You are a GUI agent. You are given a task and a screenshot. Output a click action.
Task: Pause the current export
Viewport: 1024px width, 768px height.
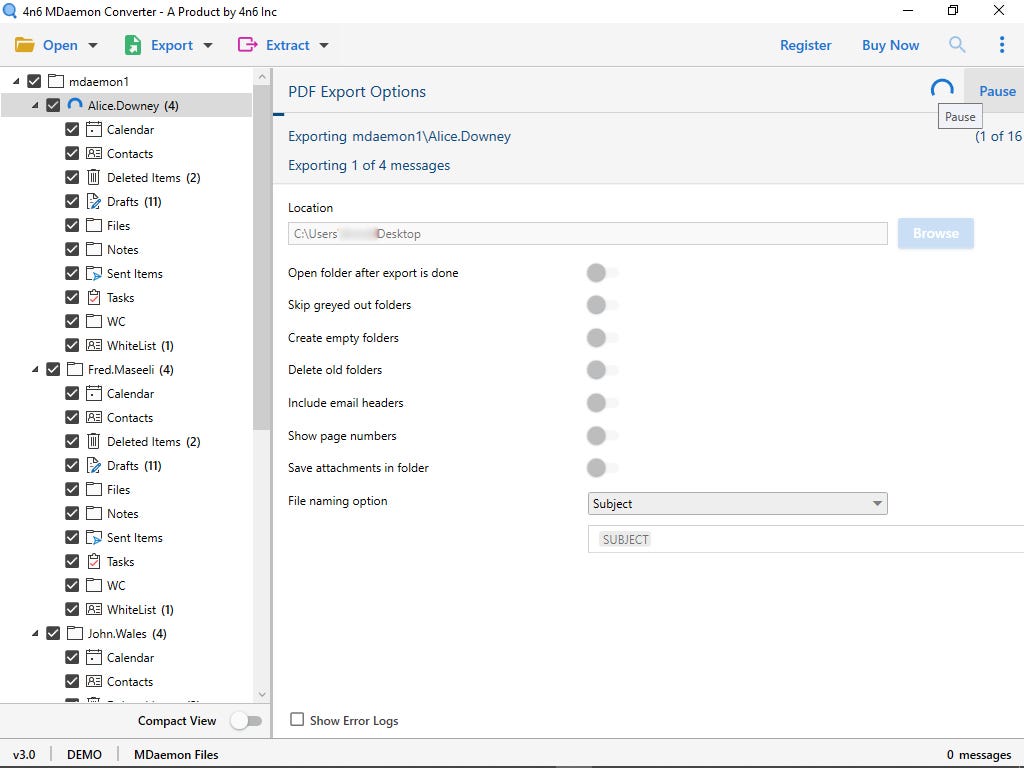995,90
